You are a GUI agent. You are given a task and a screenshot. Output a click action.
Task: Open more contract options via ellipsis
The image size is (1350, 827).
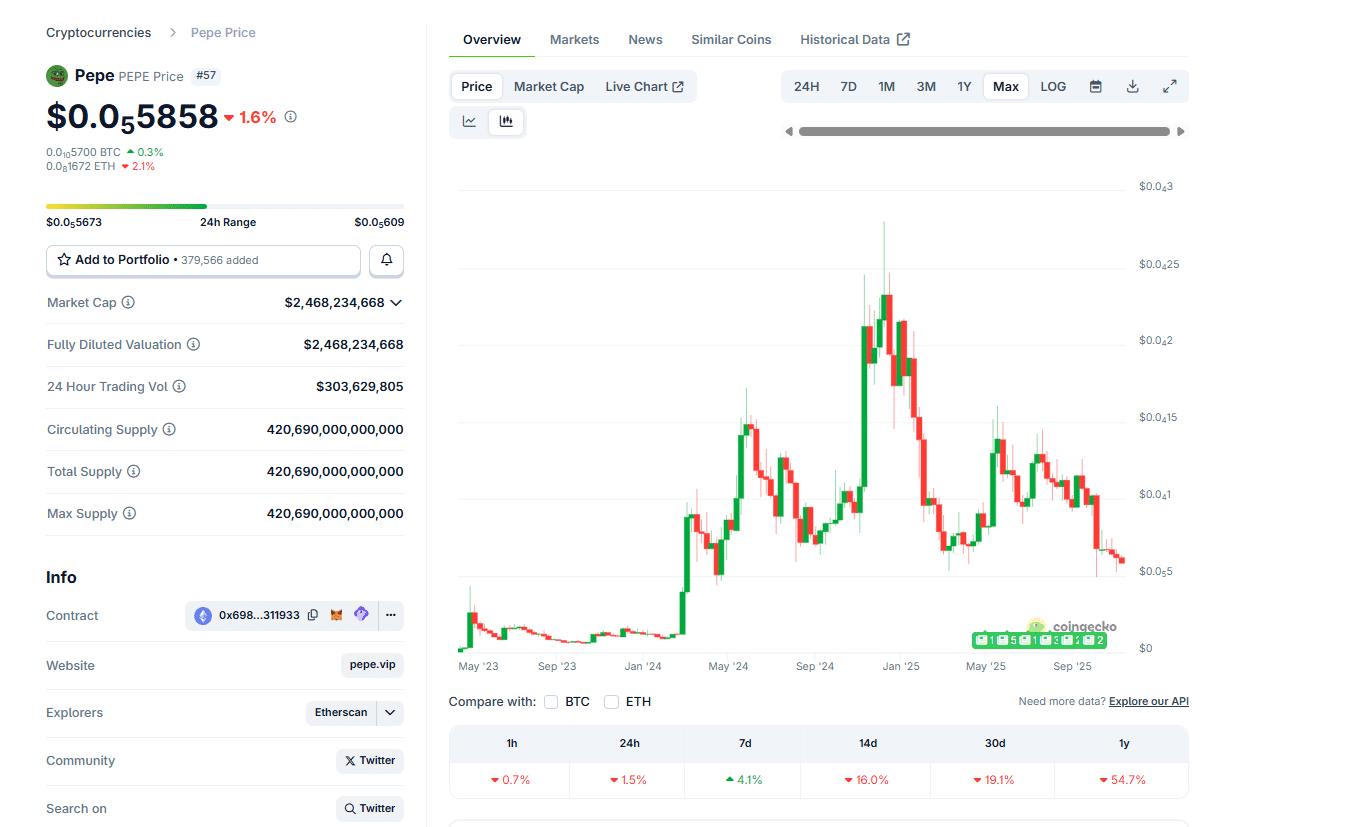point(390,615)
